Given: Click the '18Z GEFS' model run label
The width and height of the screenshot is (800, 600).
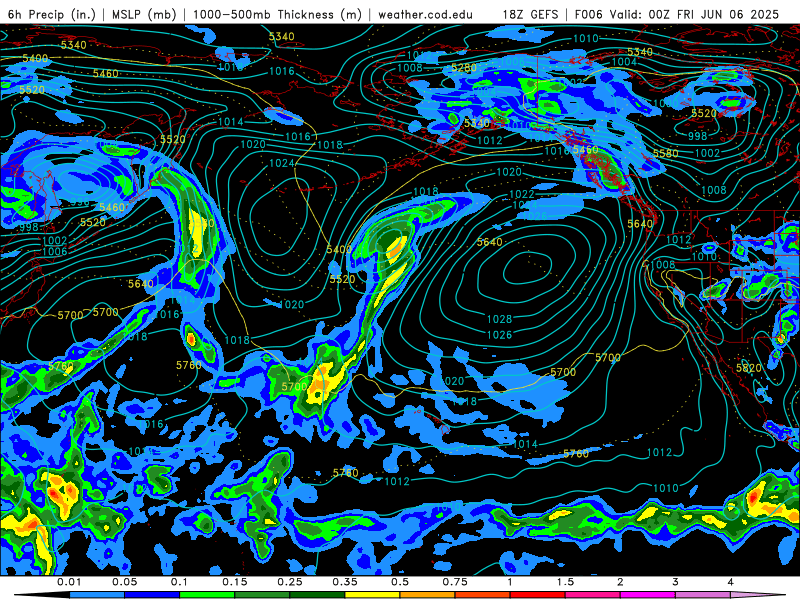Looking at the screenshot, I should coord(531,14).
